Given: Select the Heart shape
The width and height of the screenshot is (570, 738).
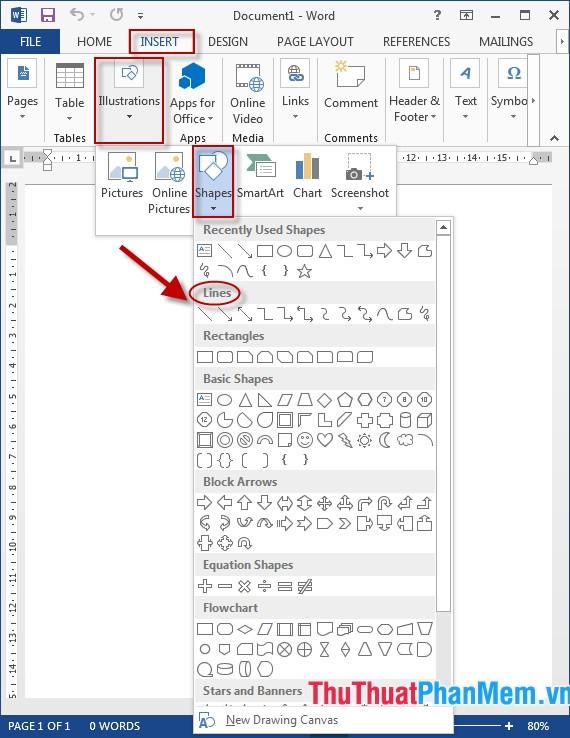Looking at the screenshot, I should [x=325, y=440].
